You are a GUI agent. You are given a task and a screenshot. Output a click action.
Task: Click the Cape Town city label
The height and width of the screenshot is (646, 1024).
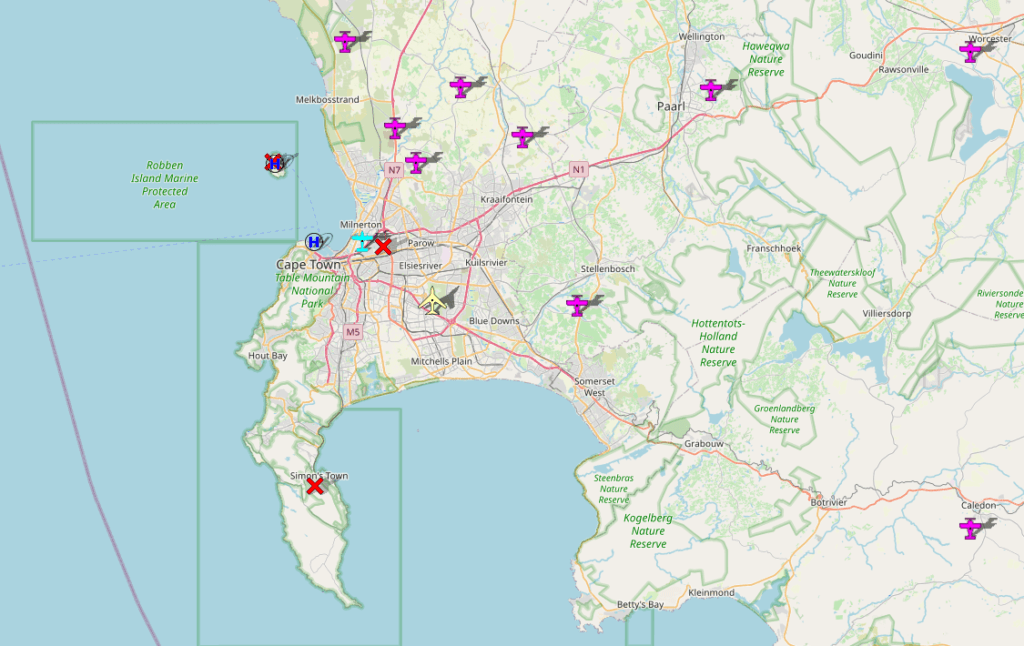click(310, 264)
